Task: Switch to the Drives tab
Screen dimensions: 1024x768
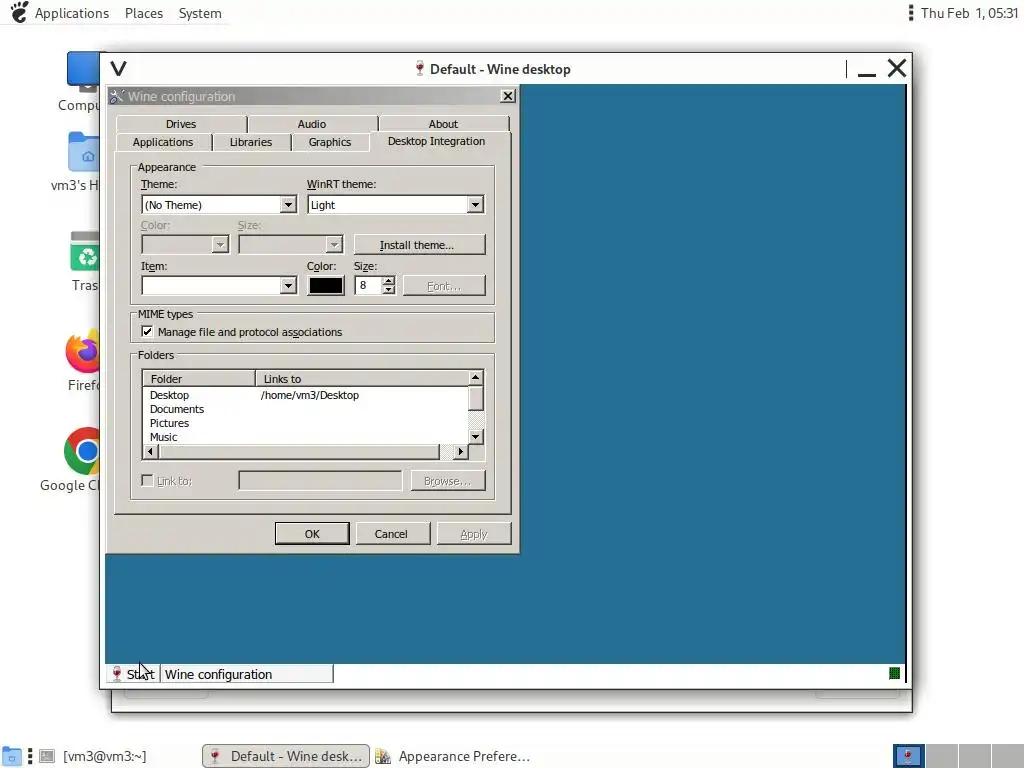Action: click(181, 123)
